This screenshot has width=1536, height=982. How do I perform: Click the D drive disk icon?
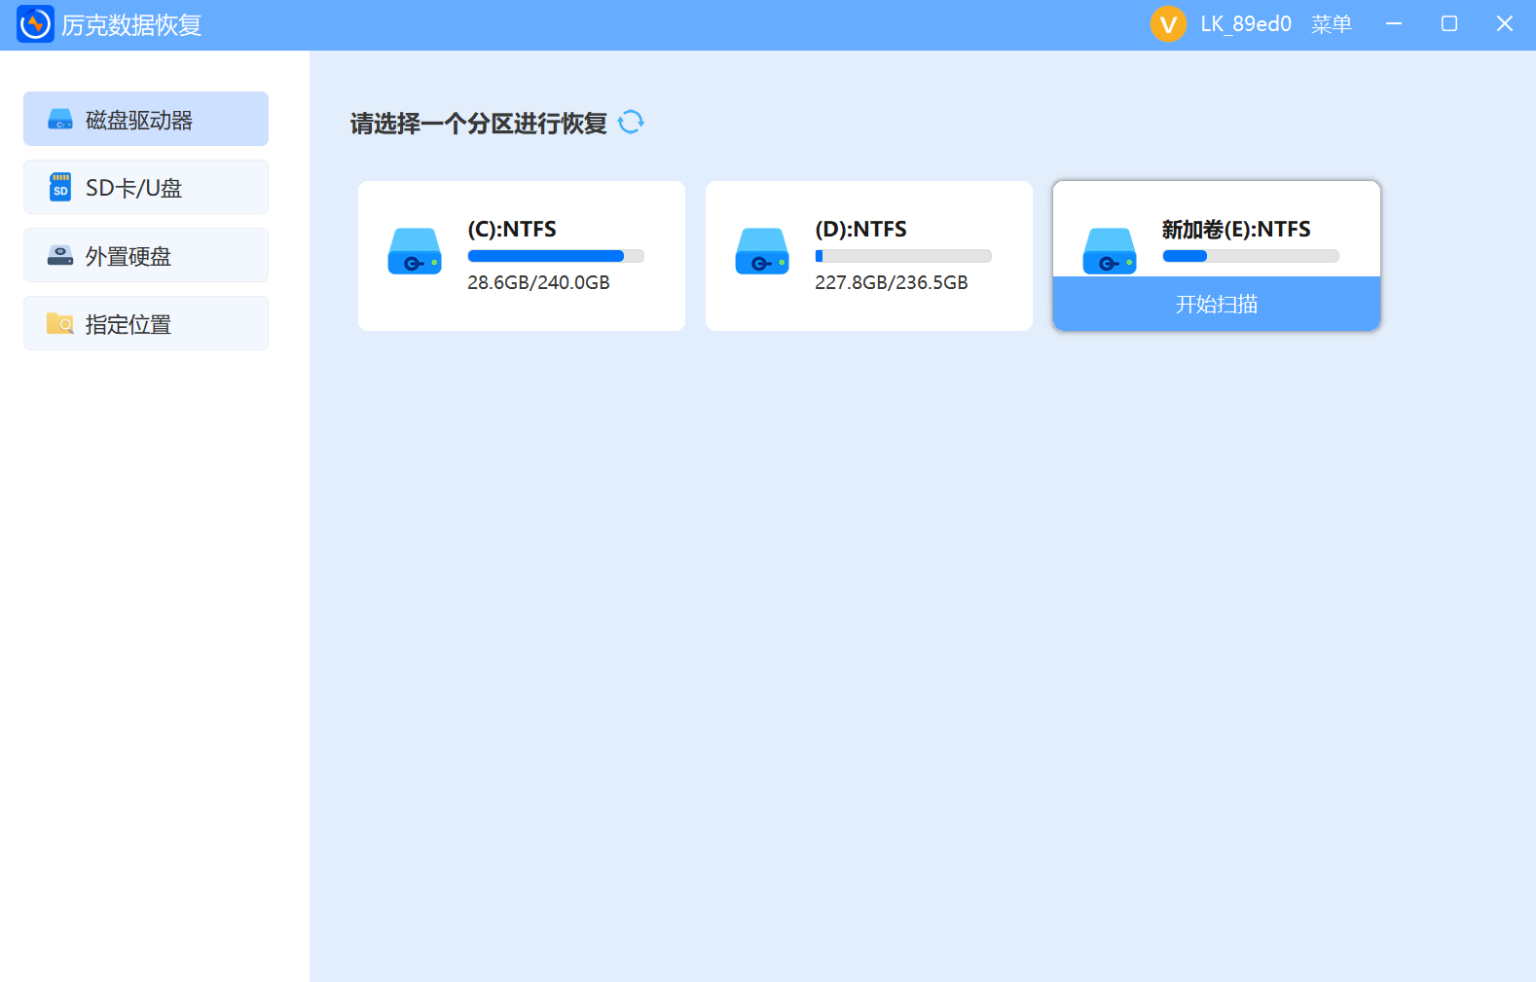pyautogui.click(x=762, y=252)
